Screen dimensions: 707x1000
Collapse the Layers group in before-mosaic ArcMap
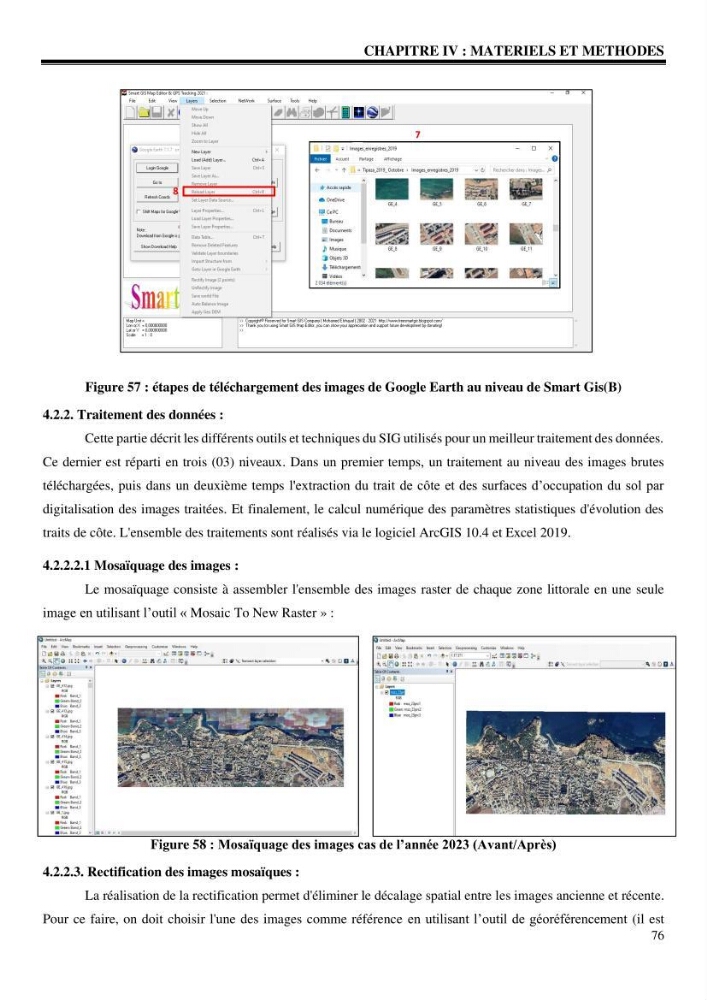(42, 680)
